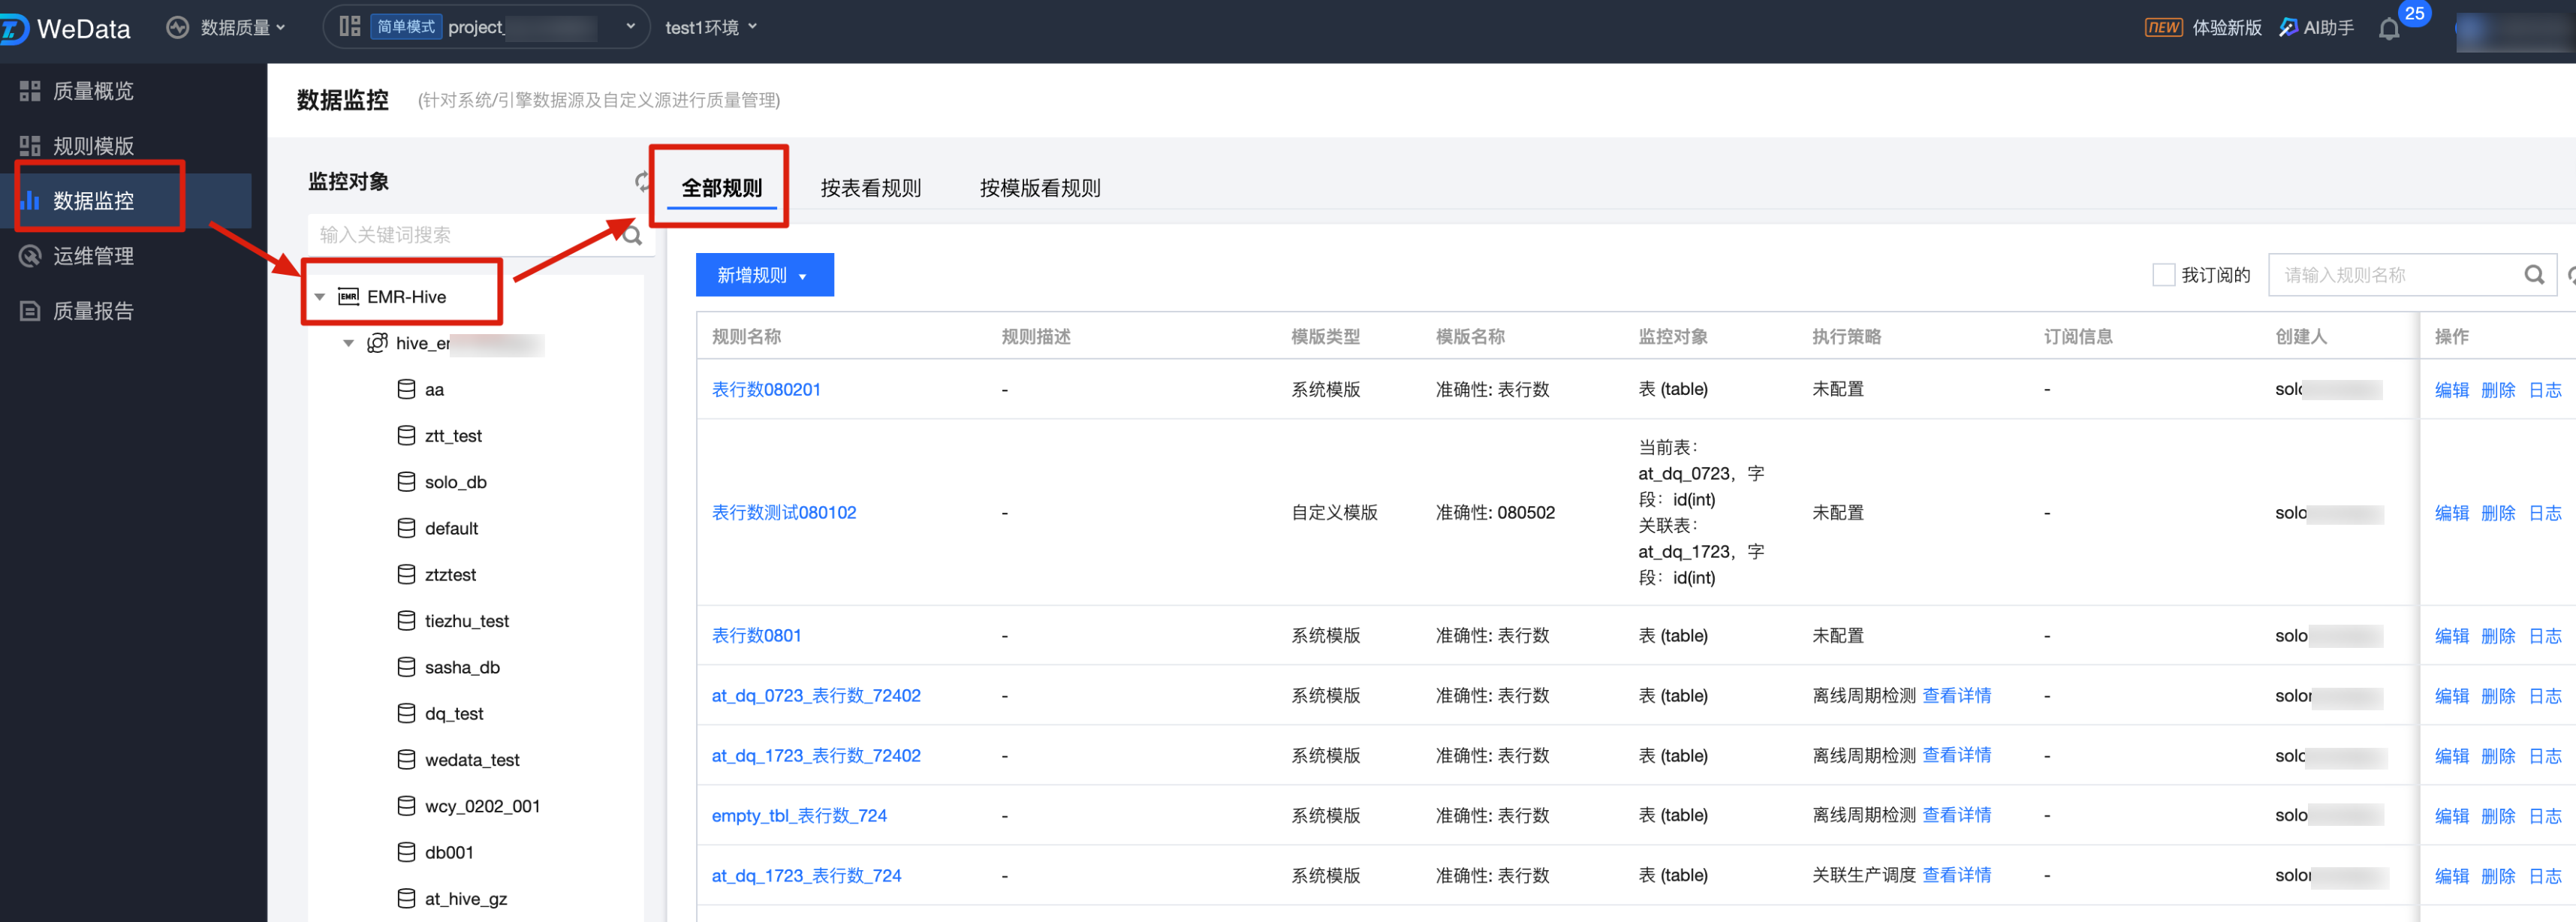Screen dimensions: 2576x922
Task: Click the notification bell icon
Action: click(x=2389, y=29)
